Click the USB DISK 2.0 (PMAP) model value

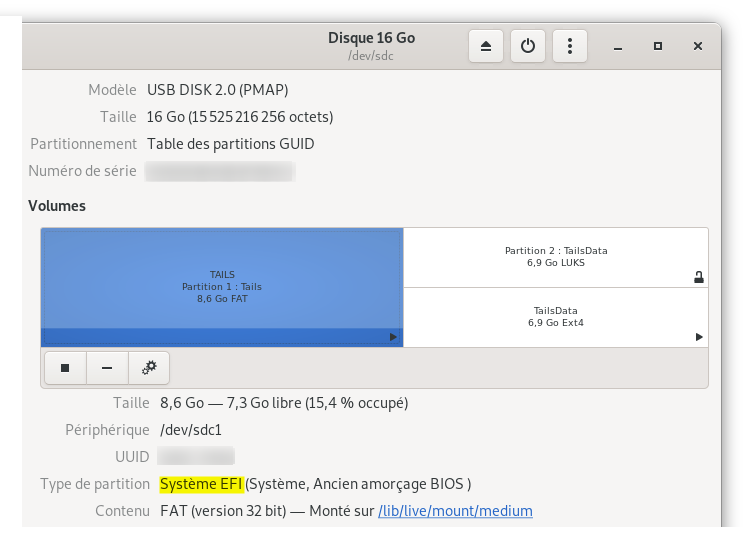point(217,90)
